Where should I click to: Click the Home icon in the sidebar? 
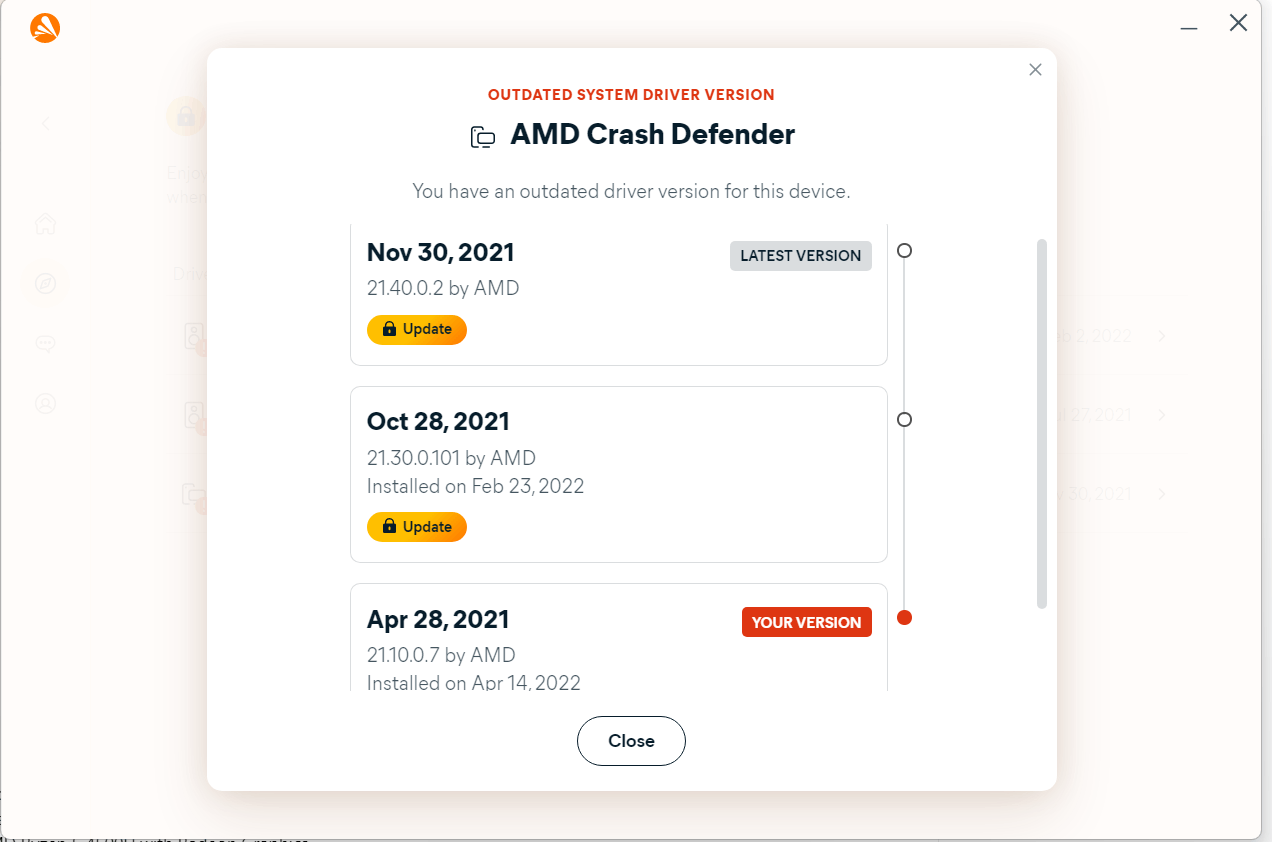click(x=45, y=223)
